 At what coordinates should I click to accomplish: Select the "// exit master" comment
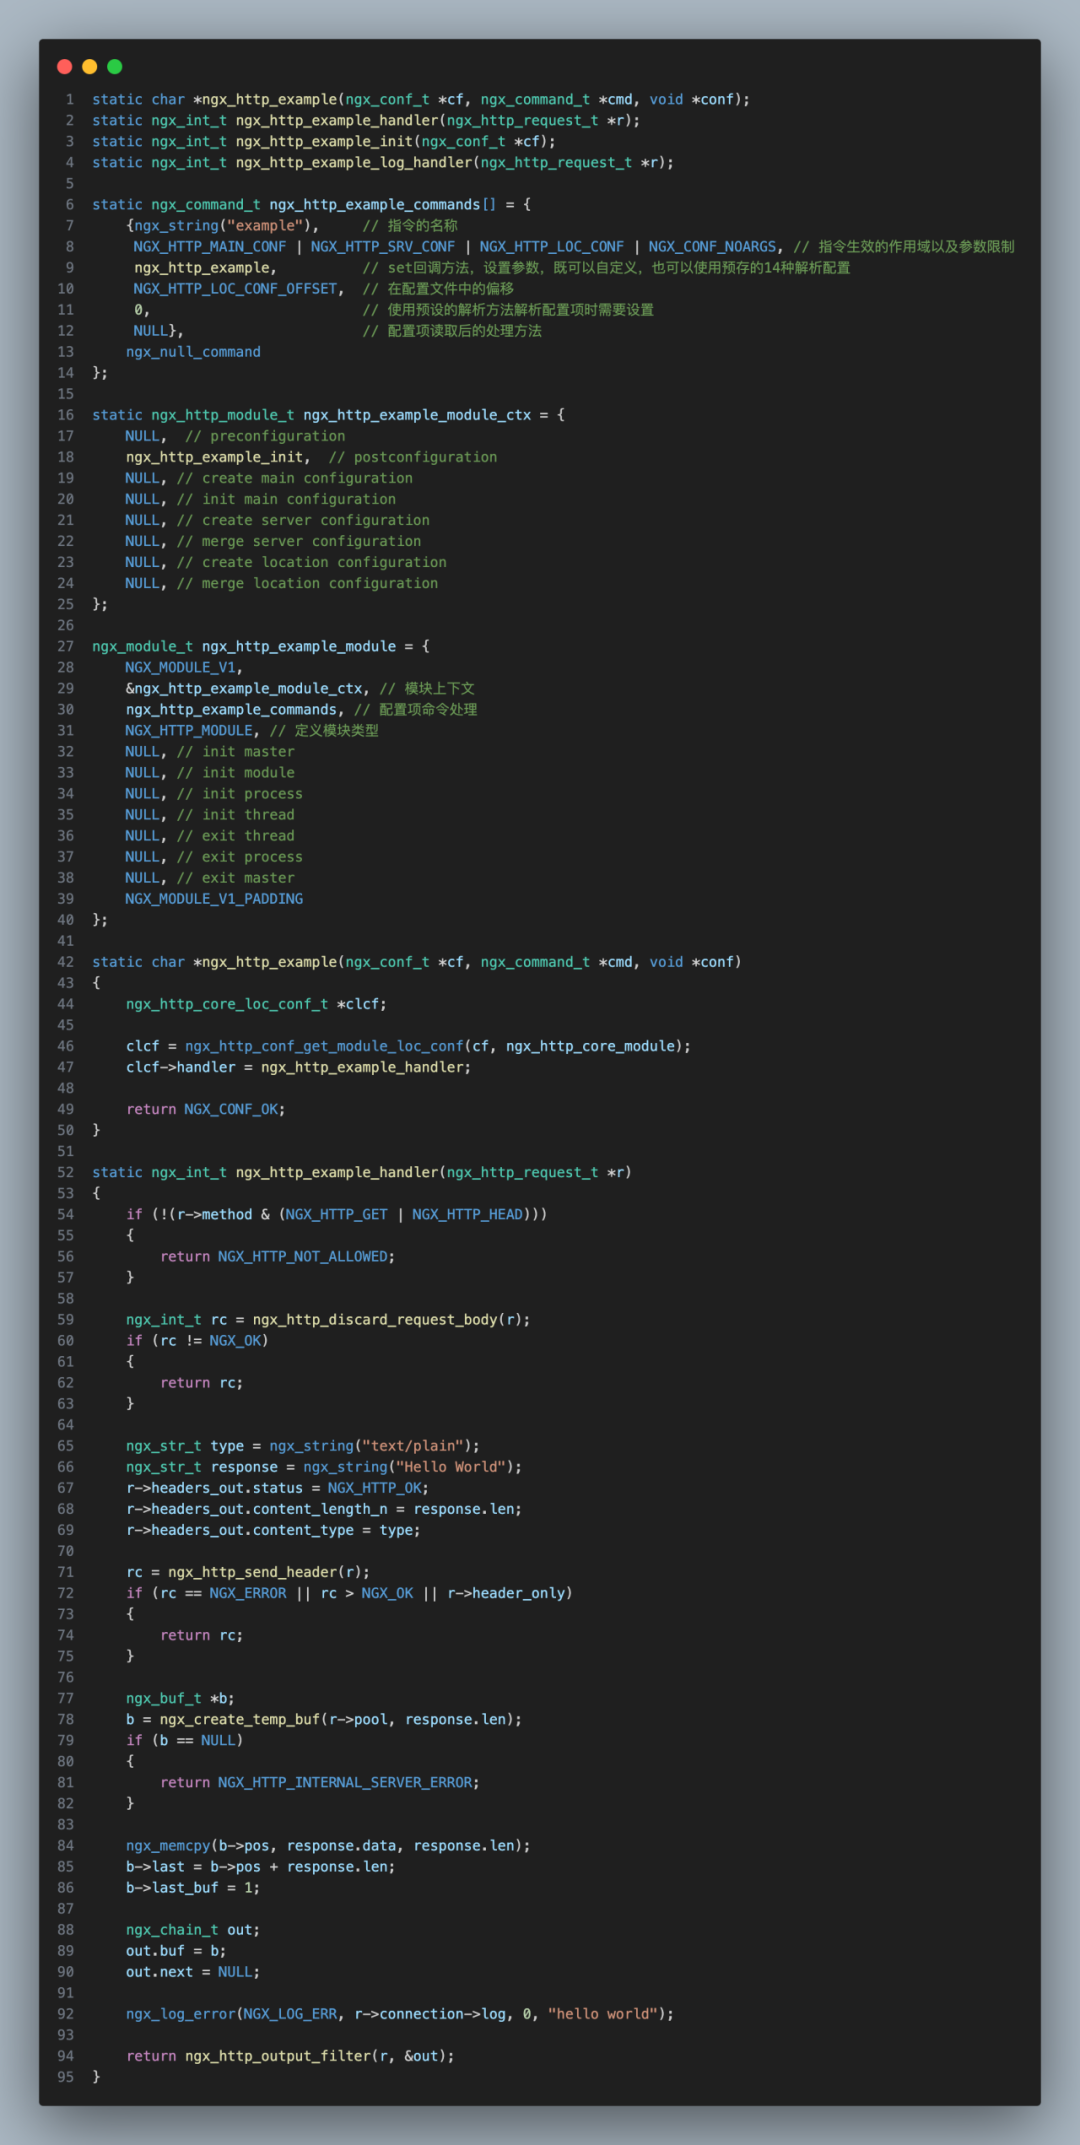236,878
